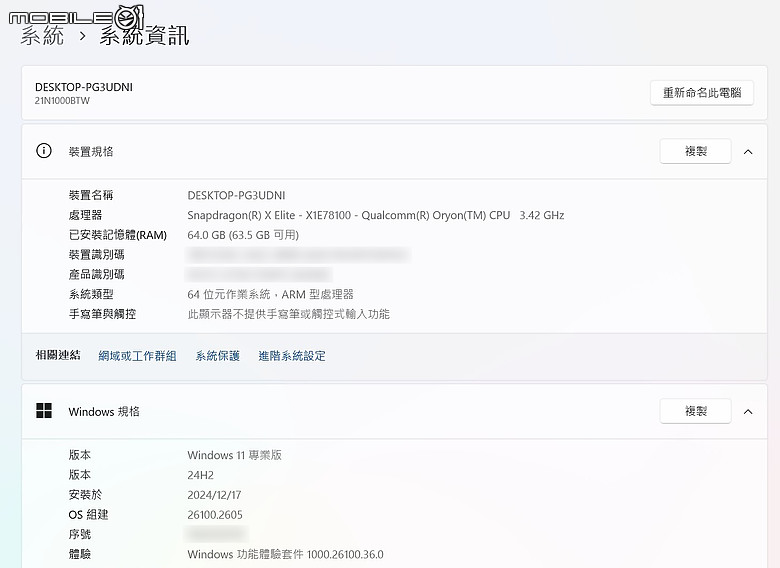The width and height of the screenshot is (780, 568).
Task: Select the install date 2024/12/17
Action: click(214, 495)
